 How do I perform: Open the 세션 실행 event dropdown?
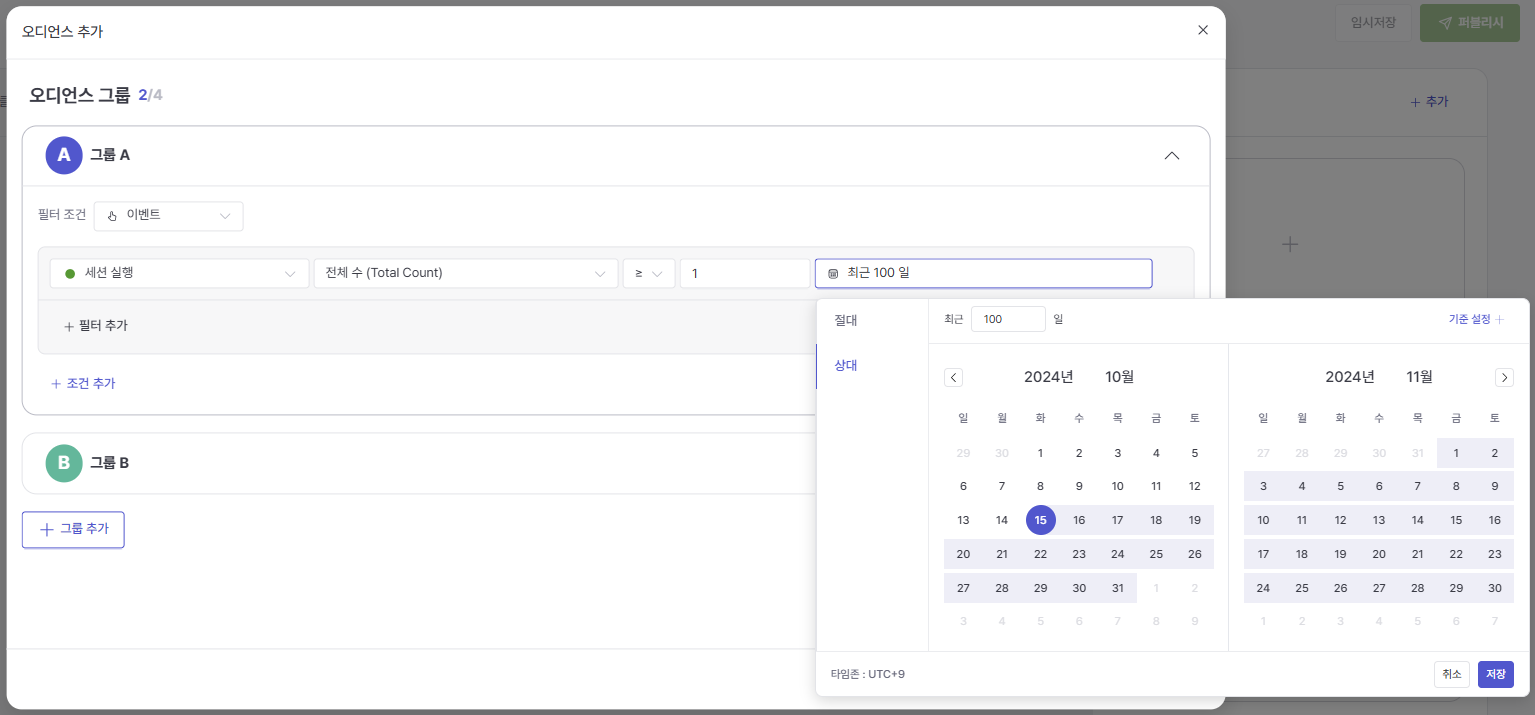(179, 273)
